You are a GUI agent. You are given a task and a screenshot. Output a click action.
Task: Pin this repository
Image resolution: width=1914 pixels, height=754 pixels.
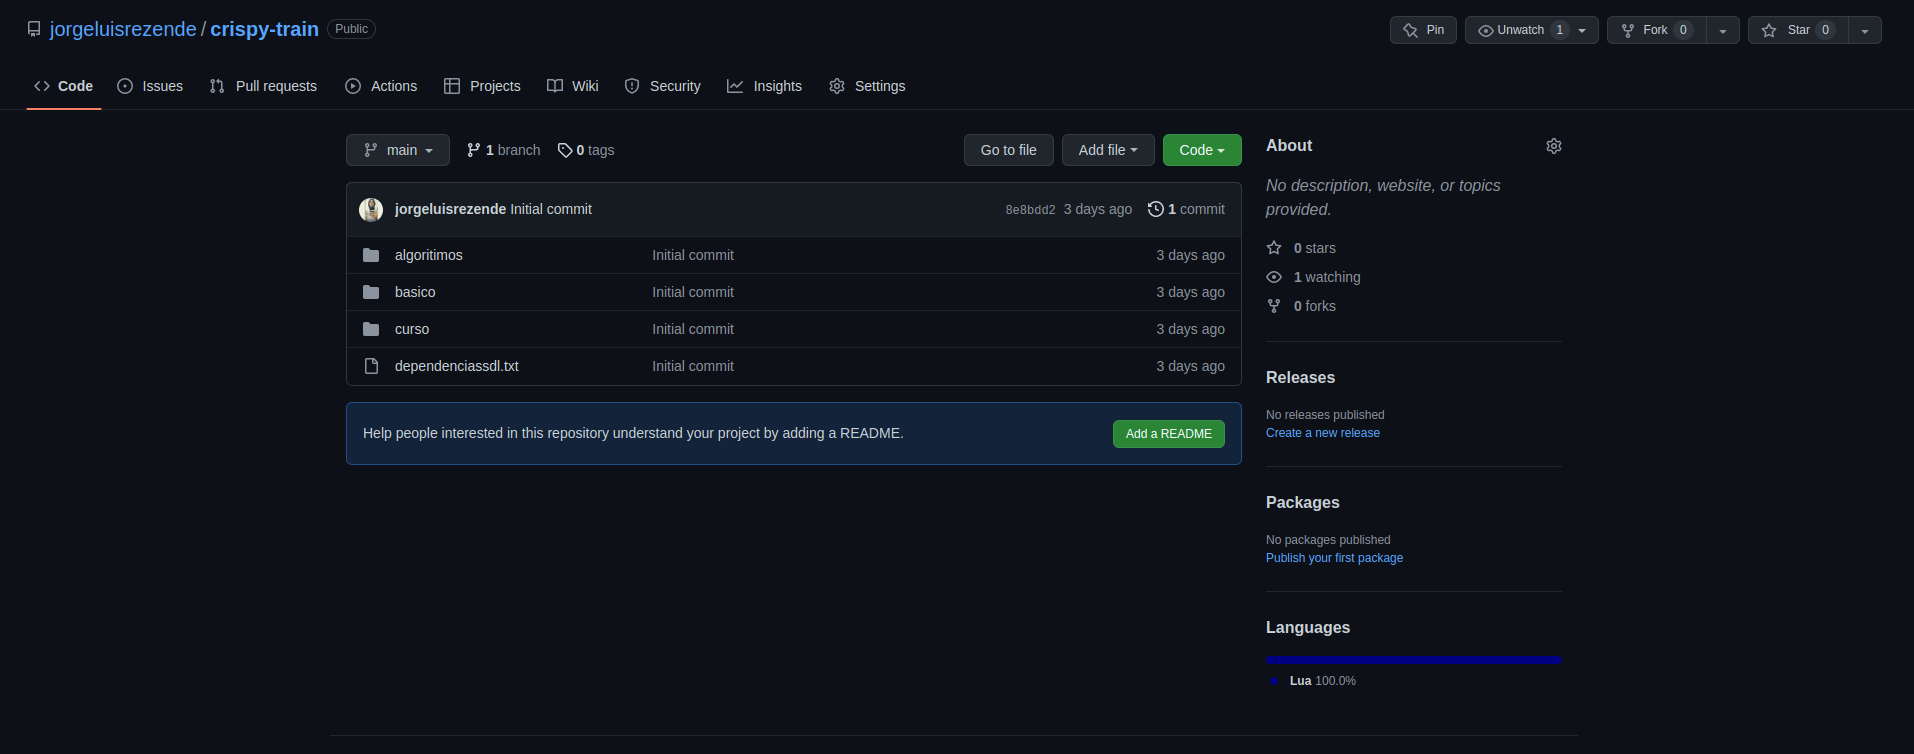point(1423,30)
